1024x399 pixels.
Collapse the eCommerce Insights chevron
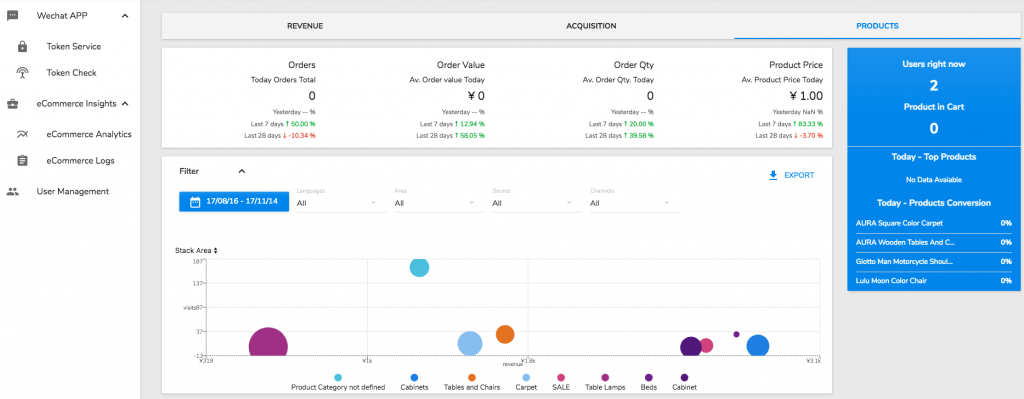coord(125,103)
